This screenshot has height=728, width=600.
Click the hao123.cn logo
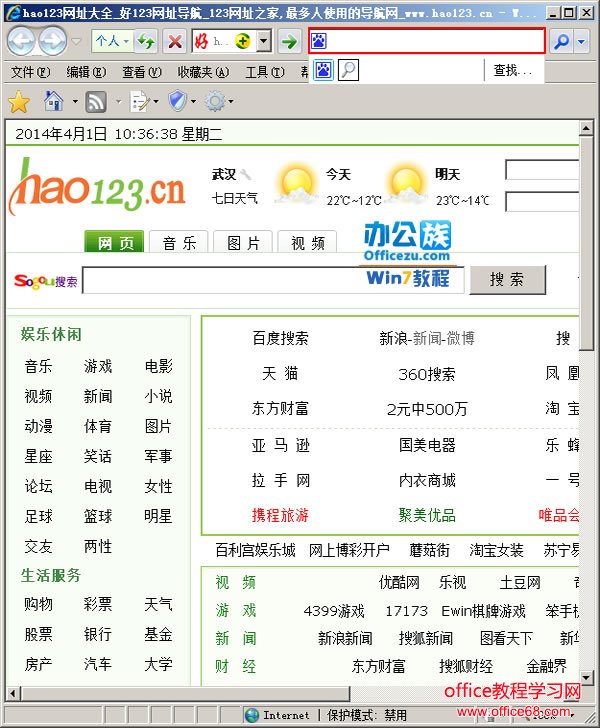coord(98,187)
